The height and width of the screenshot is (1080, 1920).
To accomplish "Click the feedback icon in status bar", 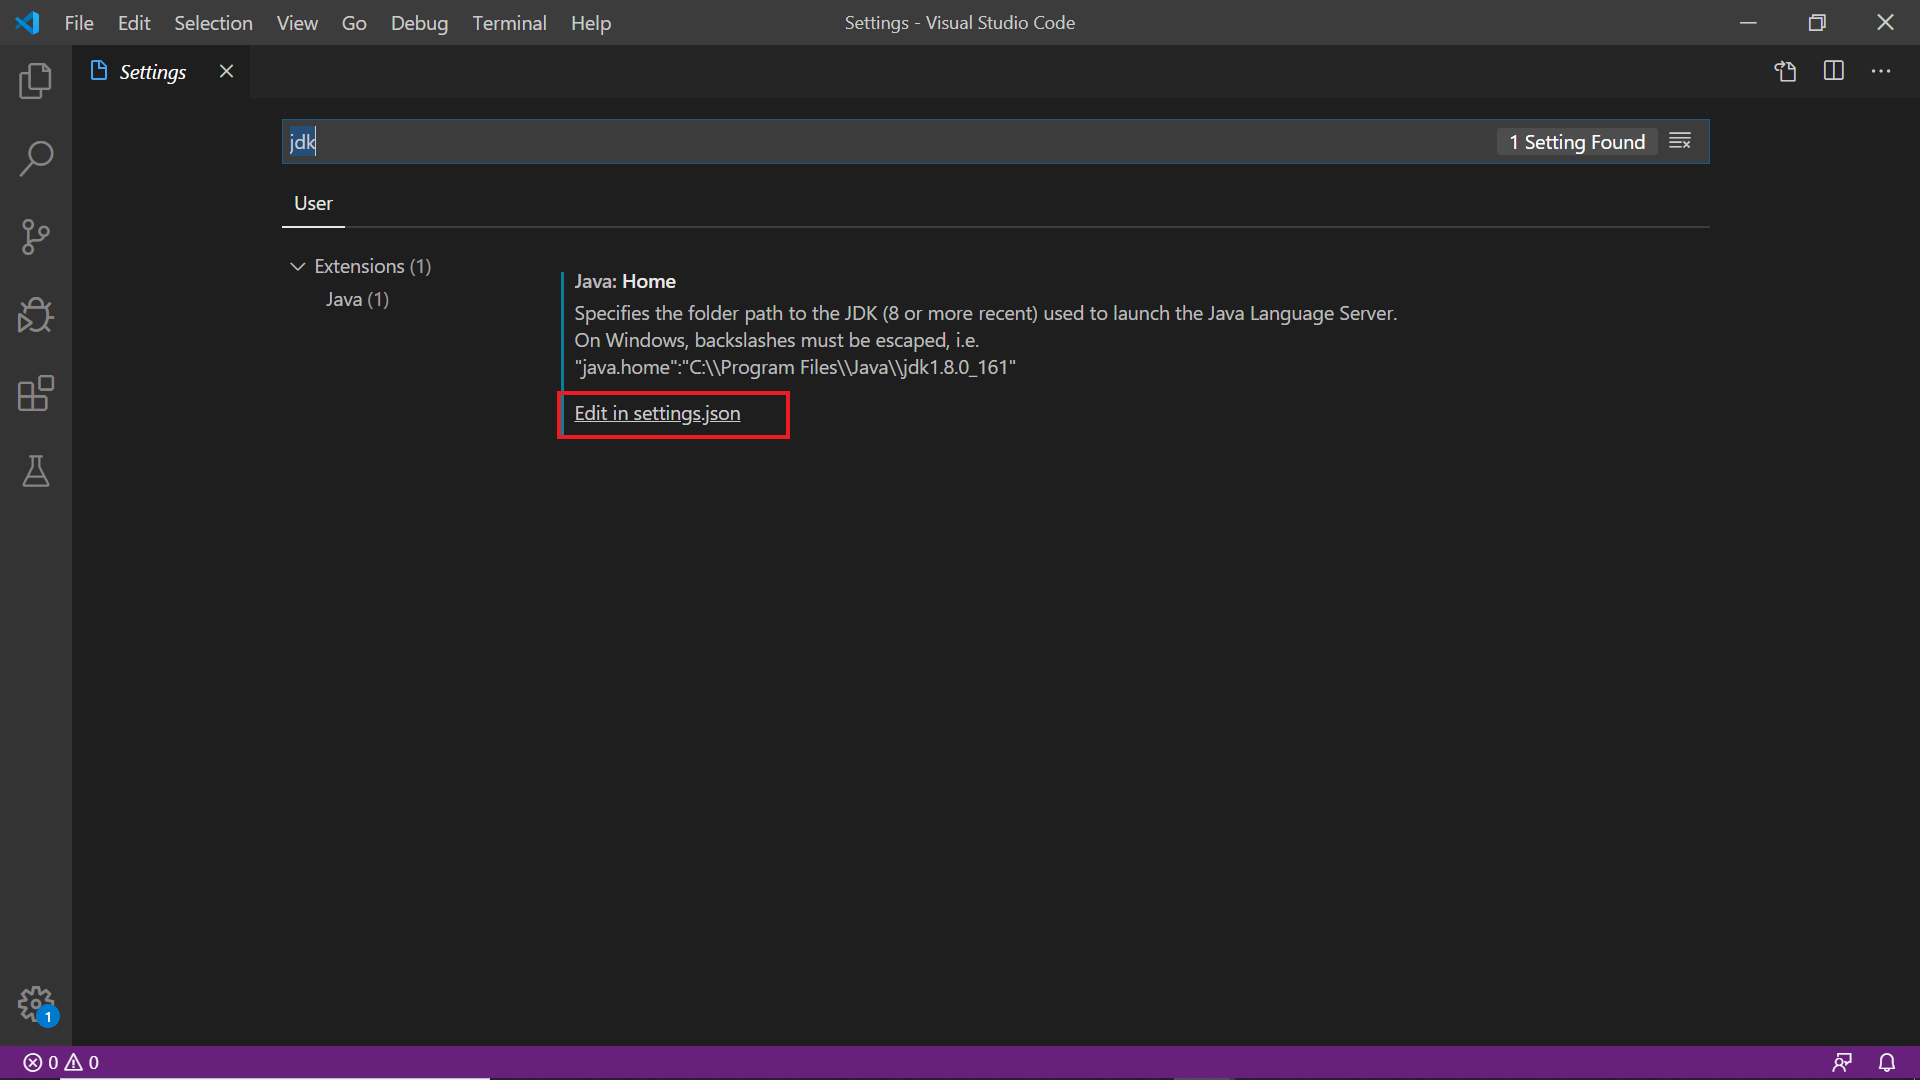I will click(x=1844, y=1062).
